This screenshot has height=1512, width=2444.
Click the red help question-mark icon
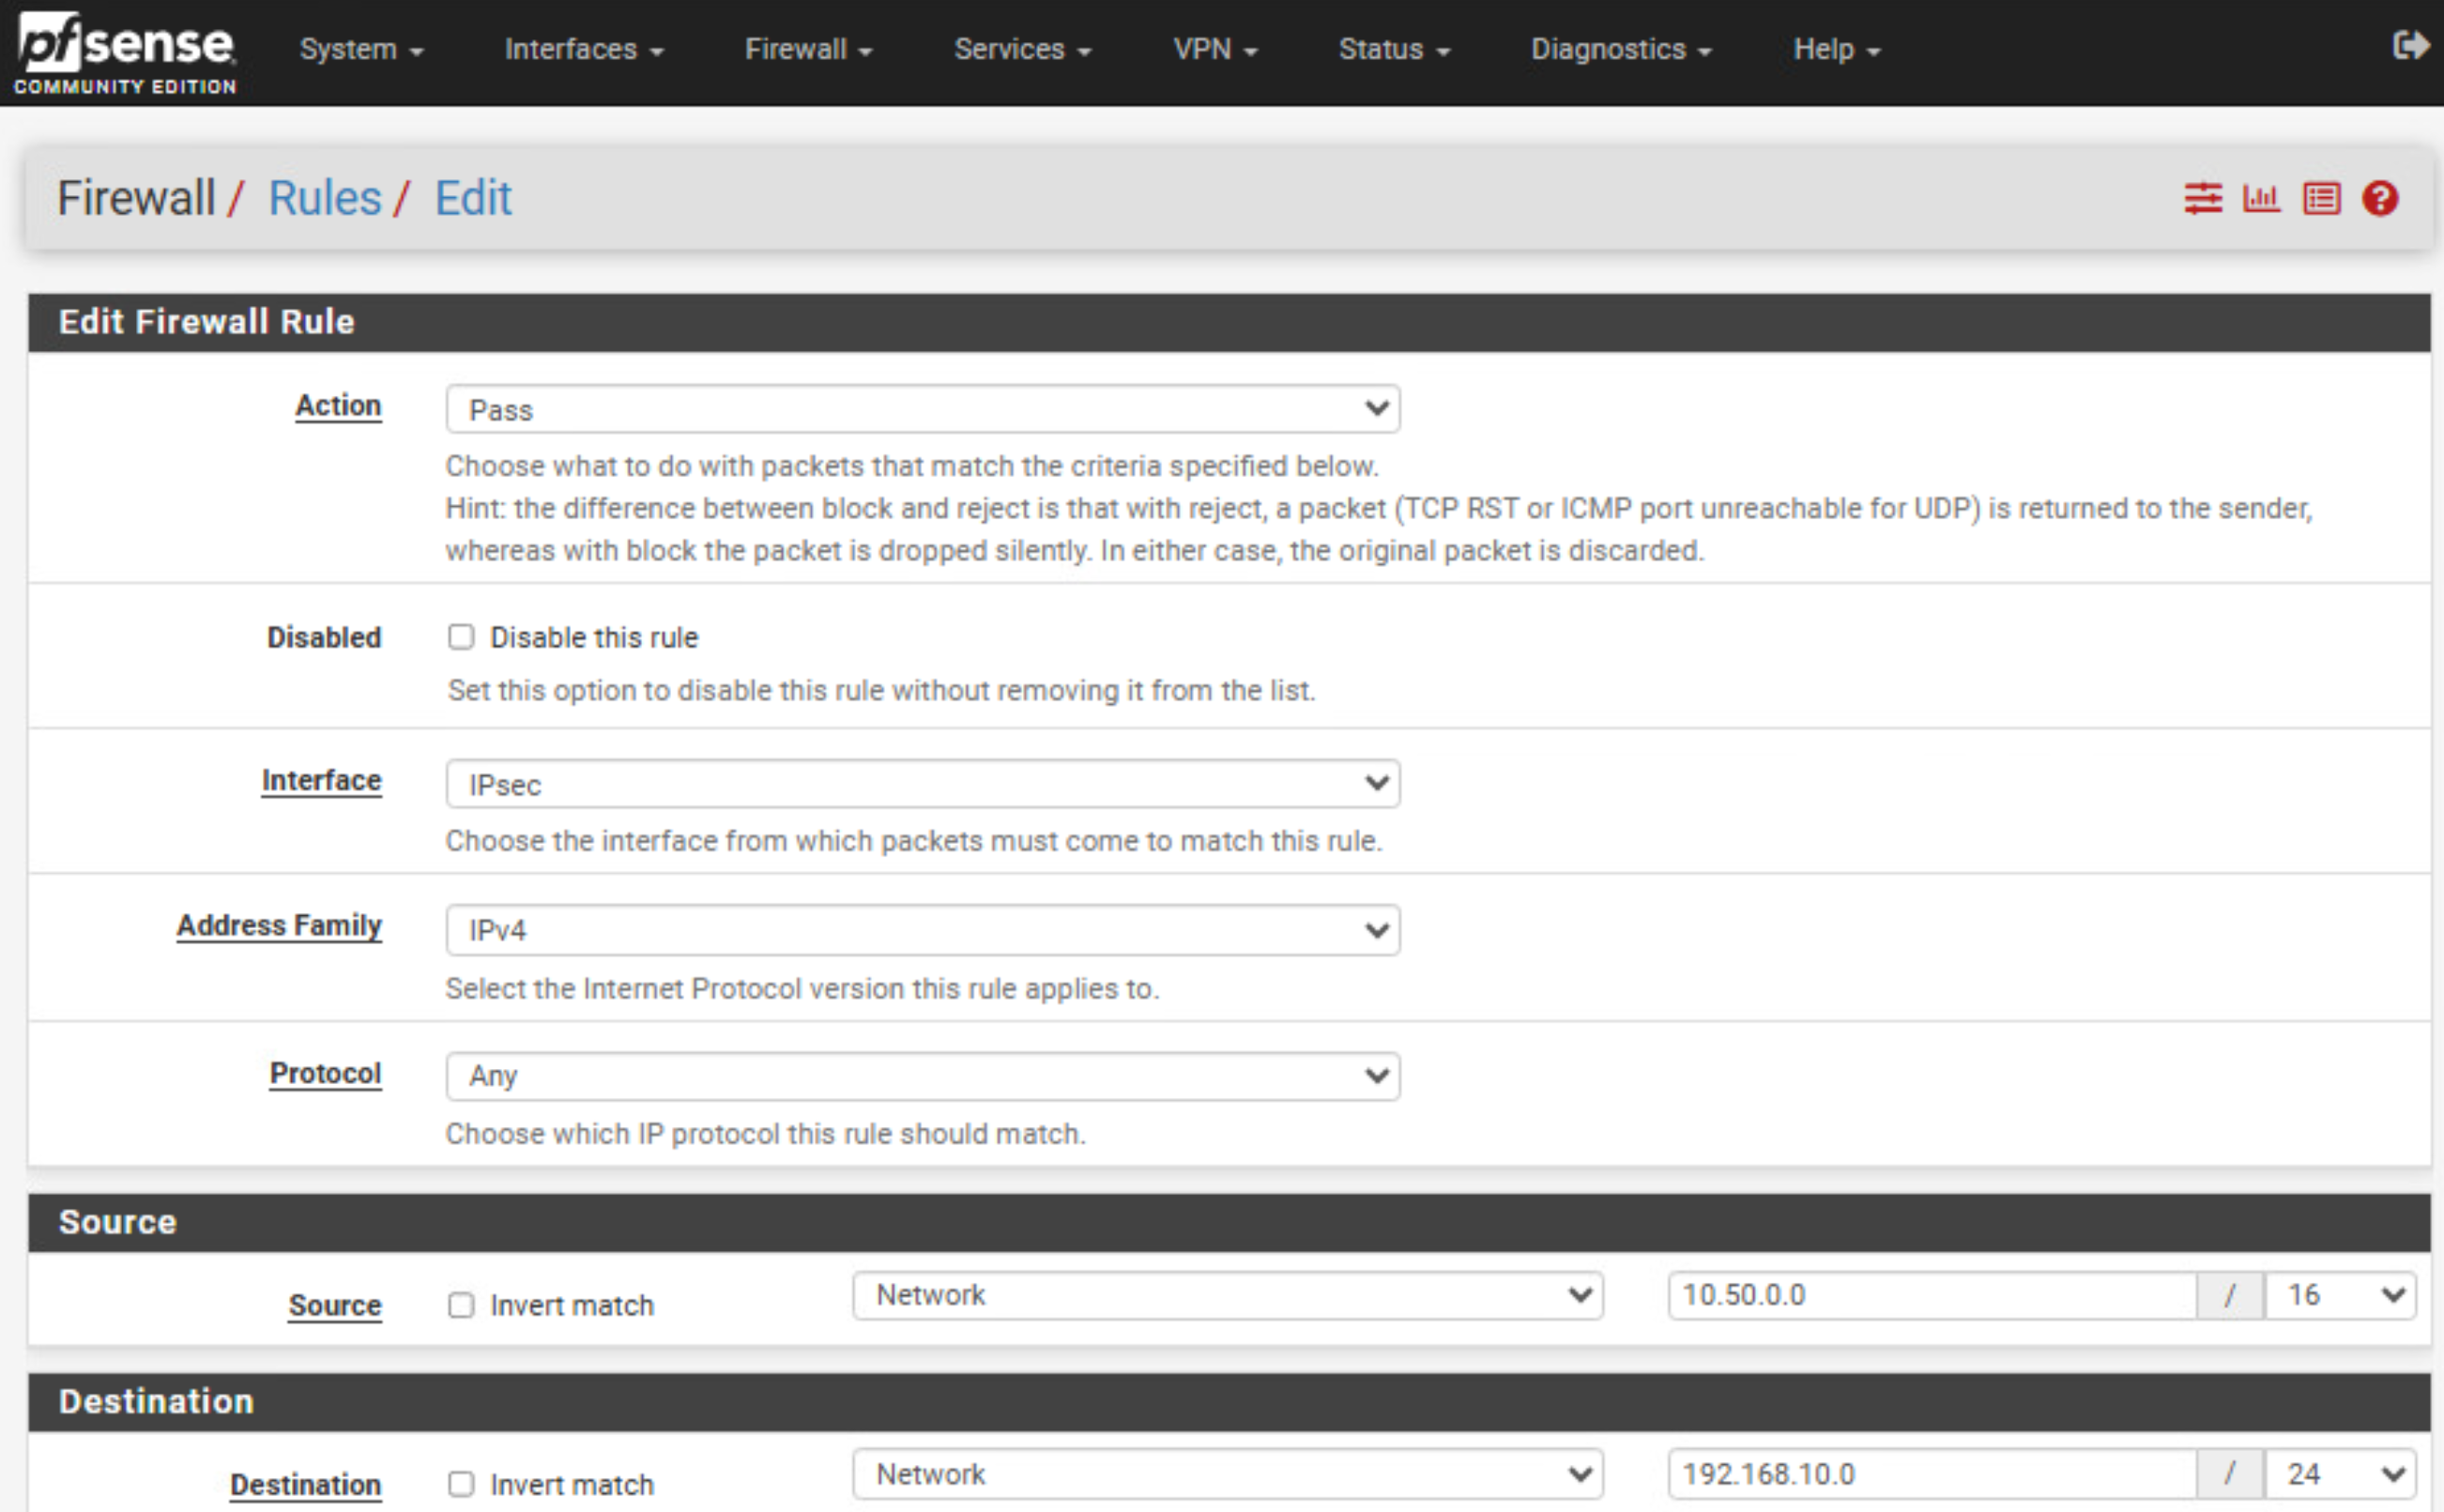pos(2380,198)
